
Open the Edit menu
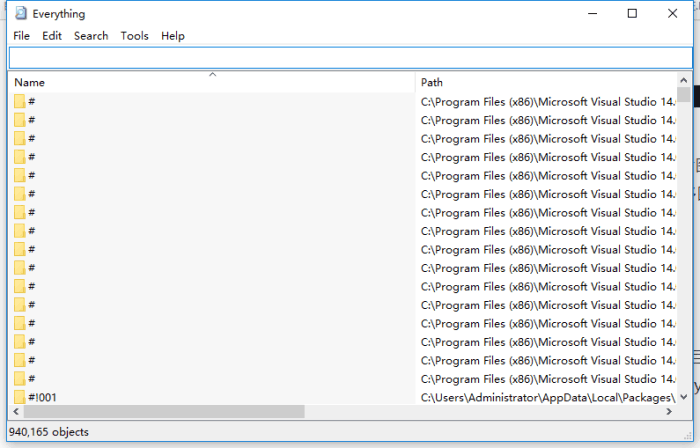coord(52,36)
